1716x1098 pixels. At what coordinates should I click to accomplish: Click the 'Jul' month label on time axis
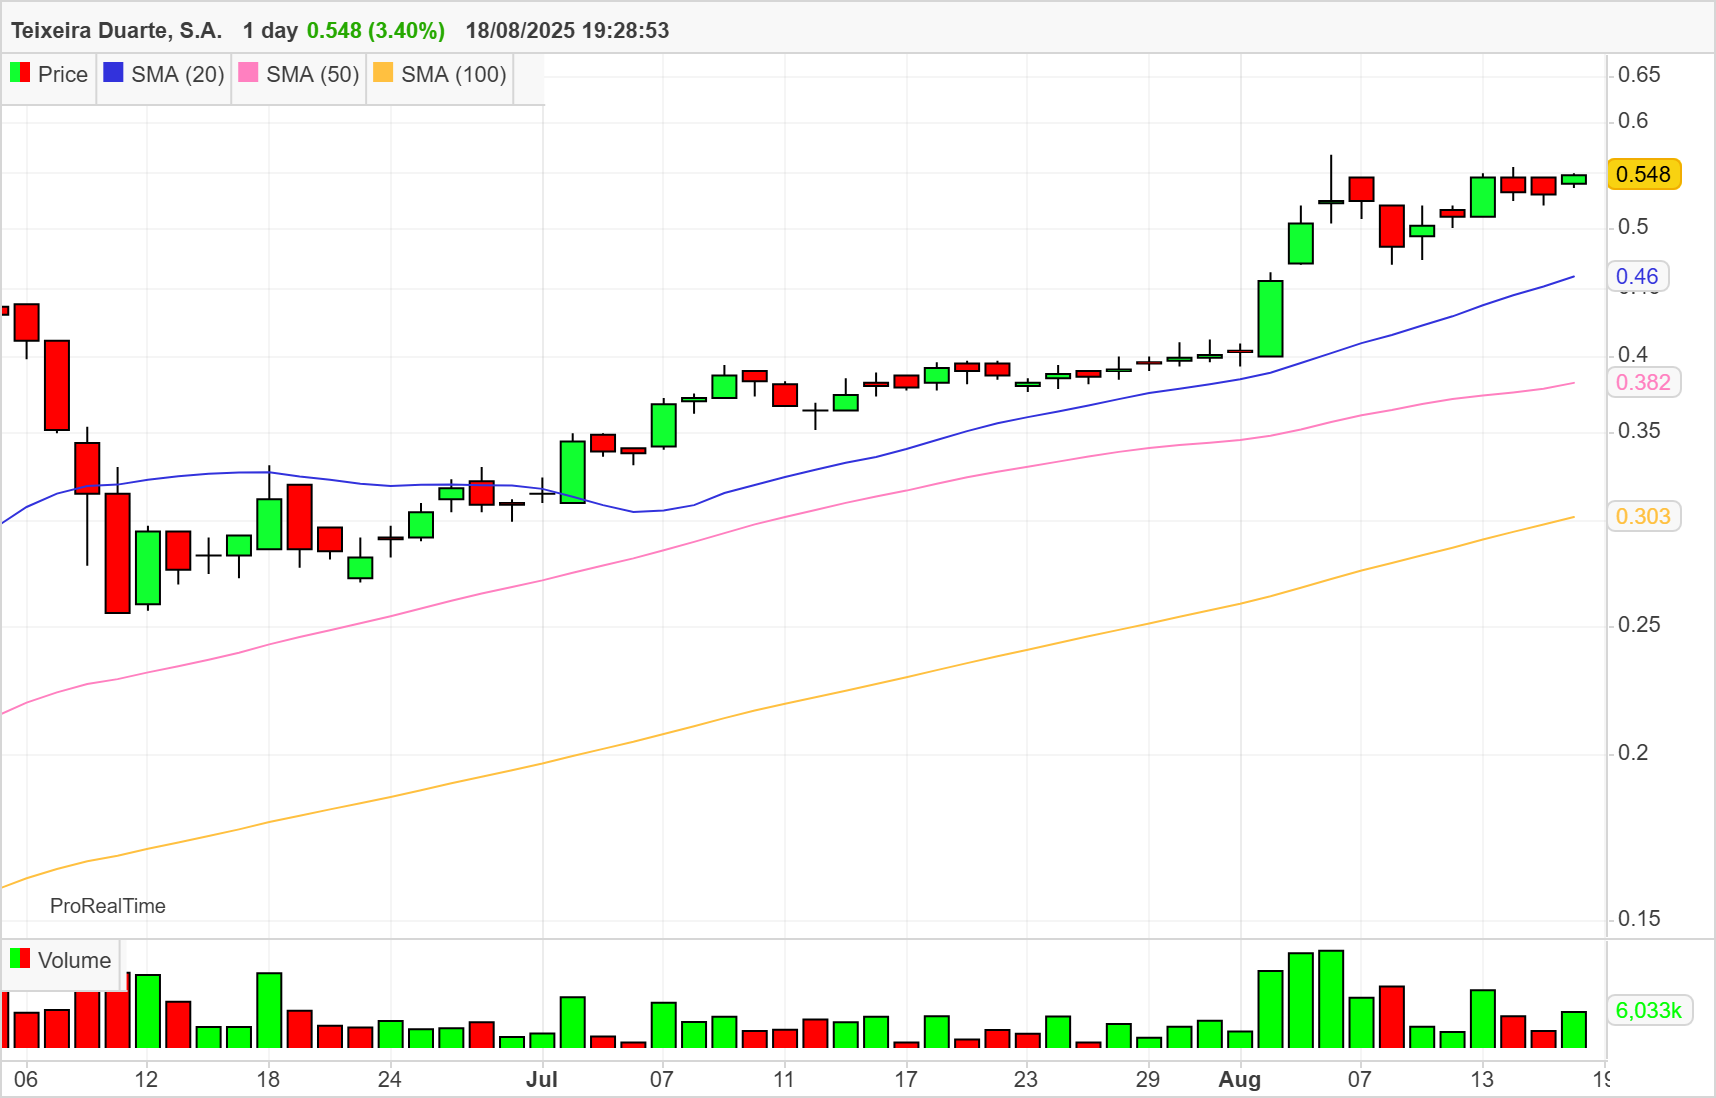point(542,1080)
